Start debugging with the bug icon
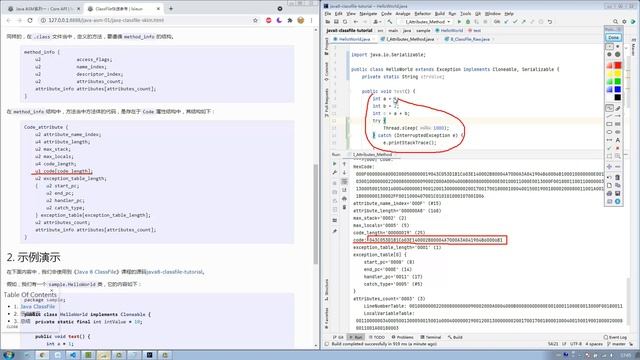 (468, 22)
